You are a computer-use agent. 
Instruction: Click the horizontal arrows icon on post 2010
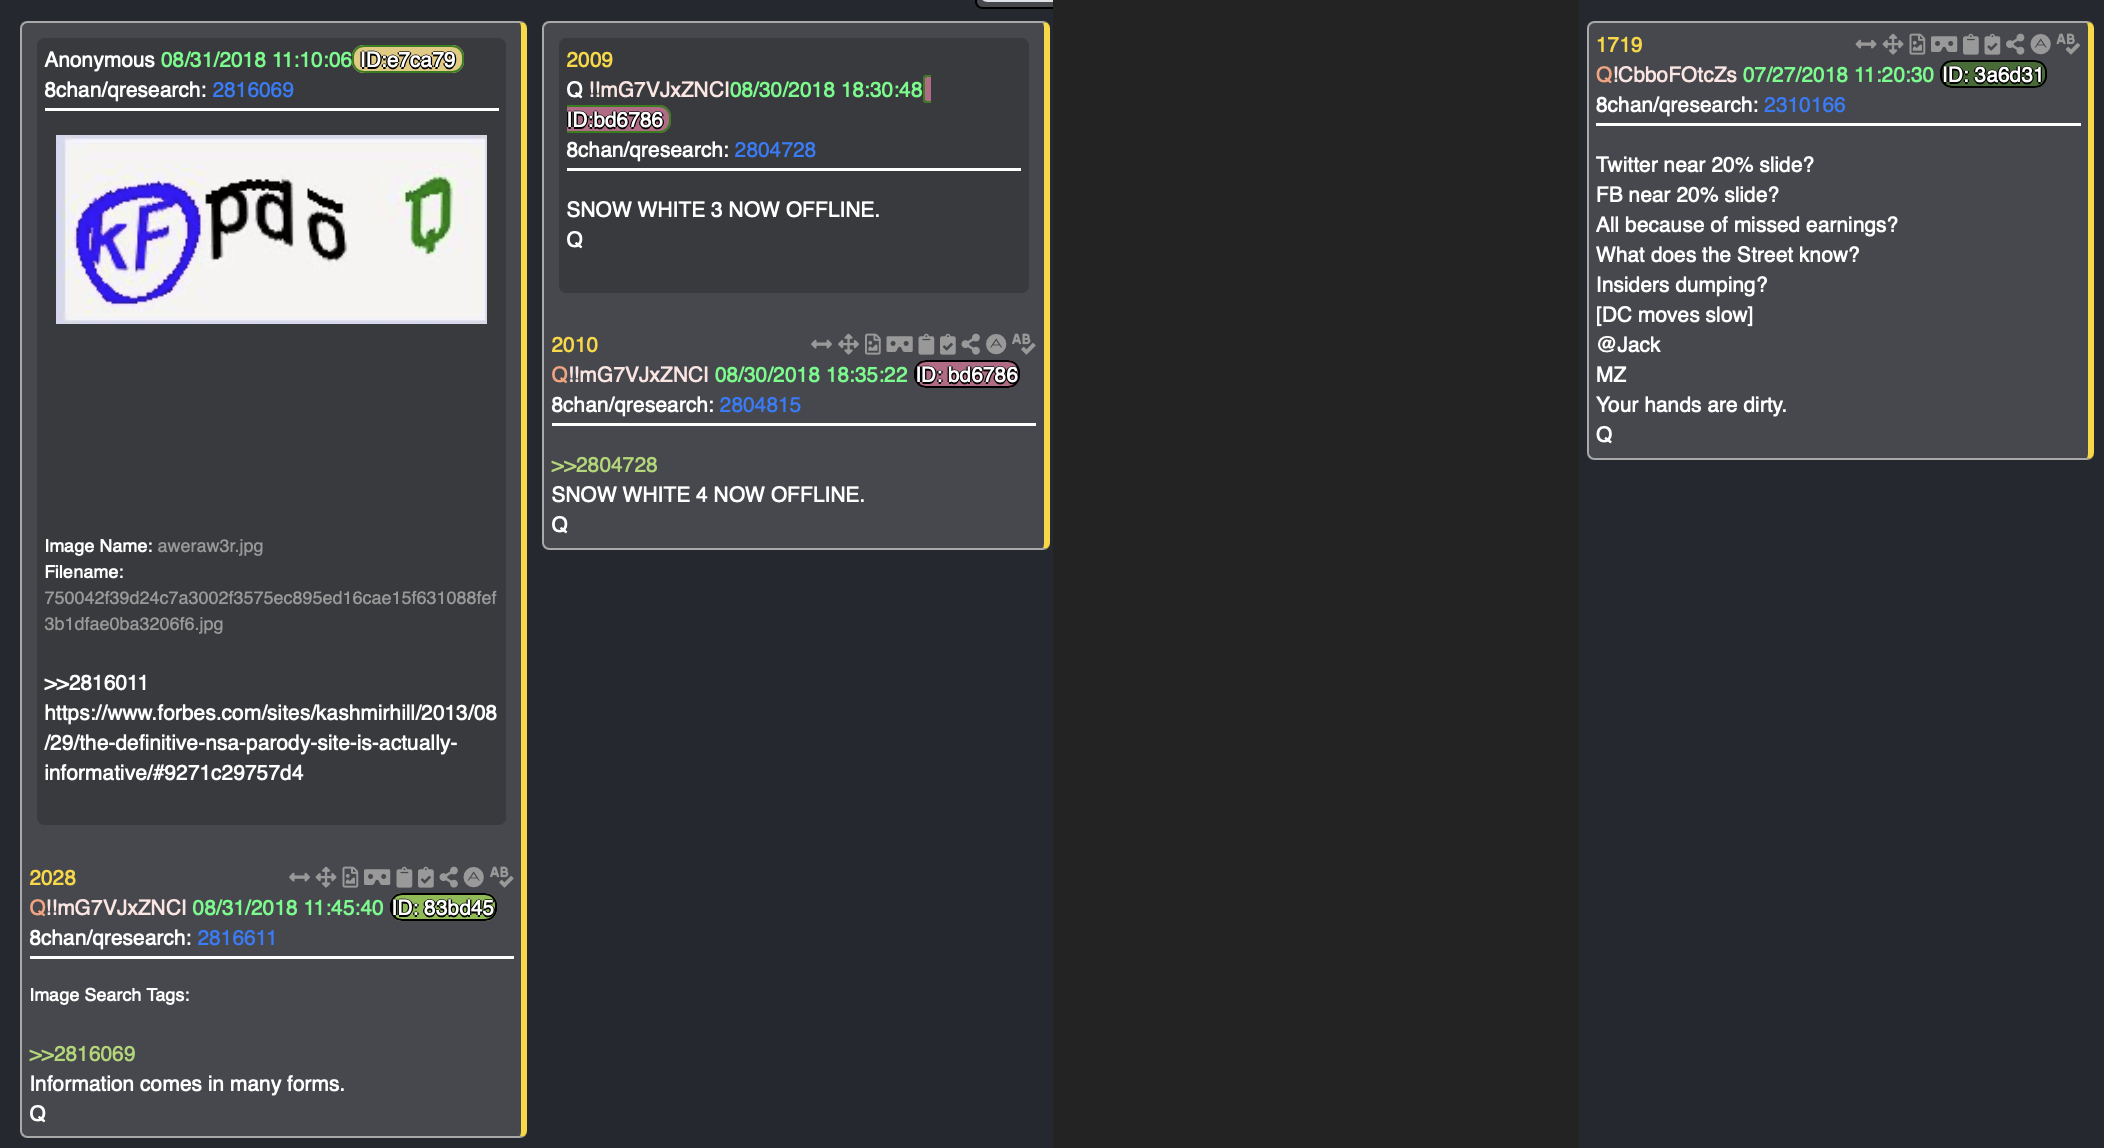(x=821, y=345)
